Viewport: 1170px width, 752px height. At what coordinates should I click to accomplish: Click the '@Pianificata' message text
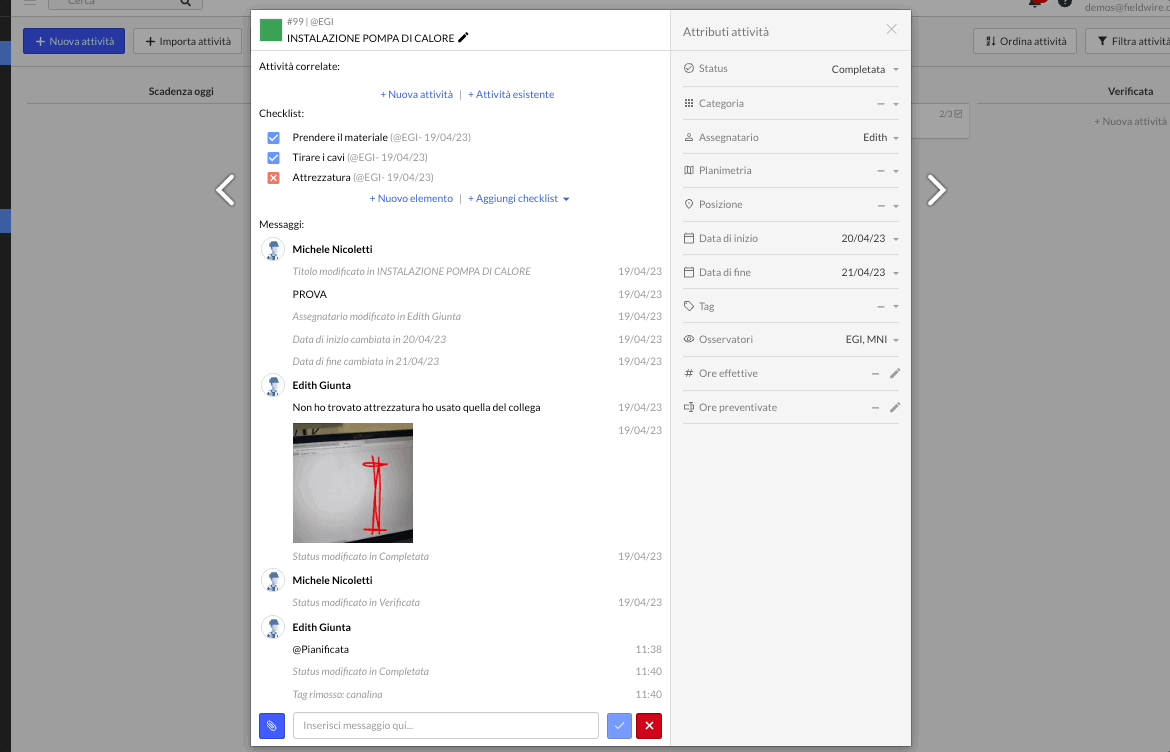tap(321, 649)
